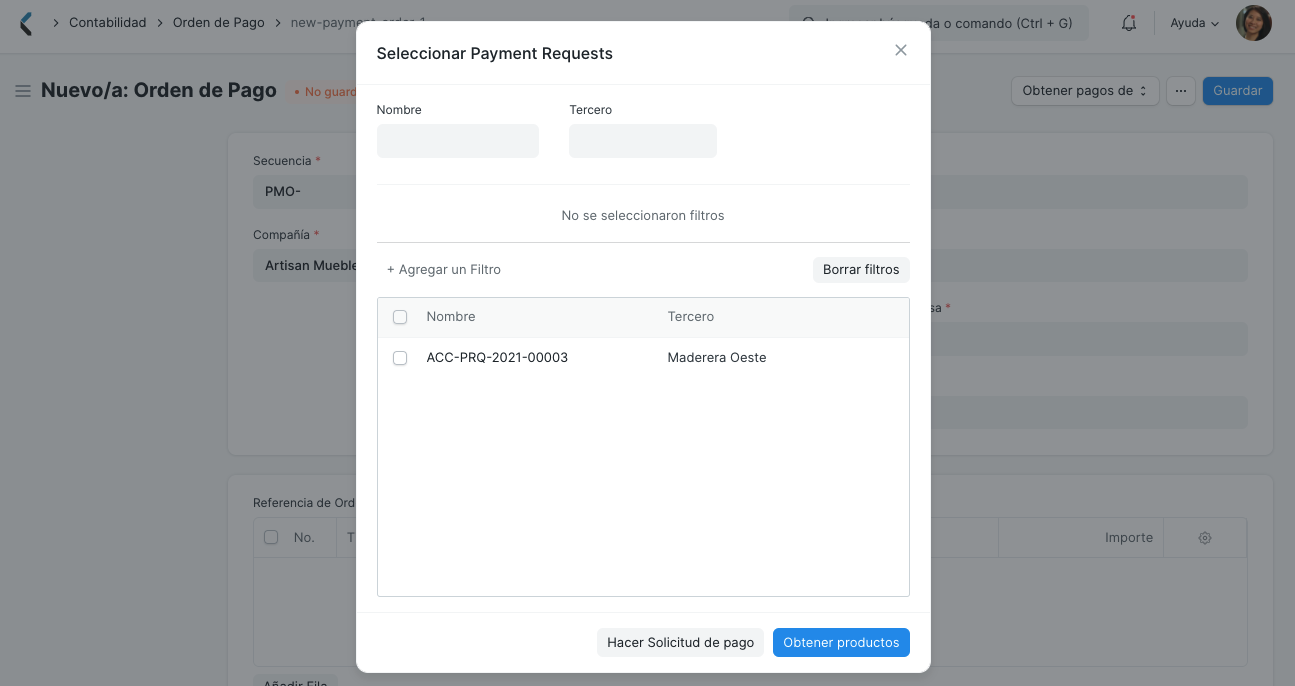
Task: Open more options with the ellipsis icon
Action: (1181, 90)
